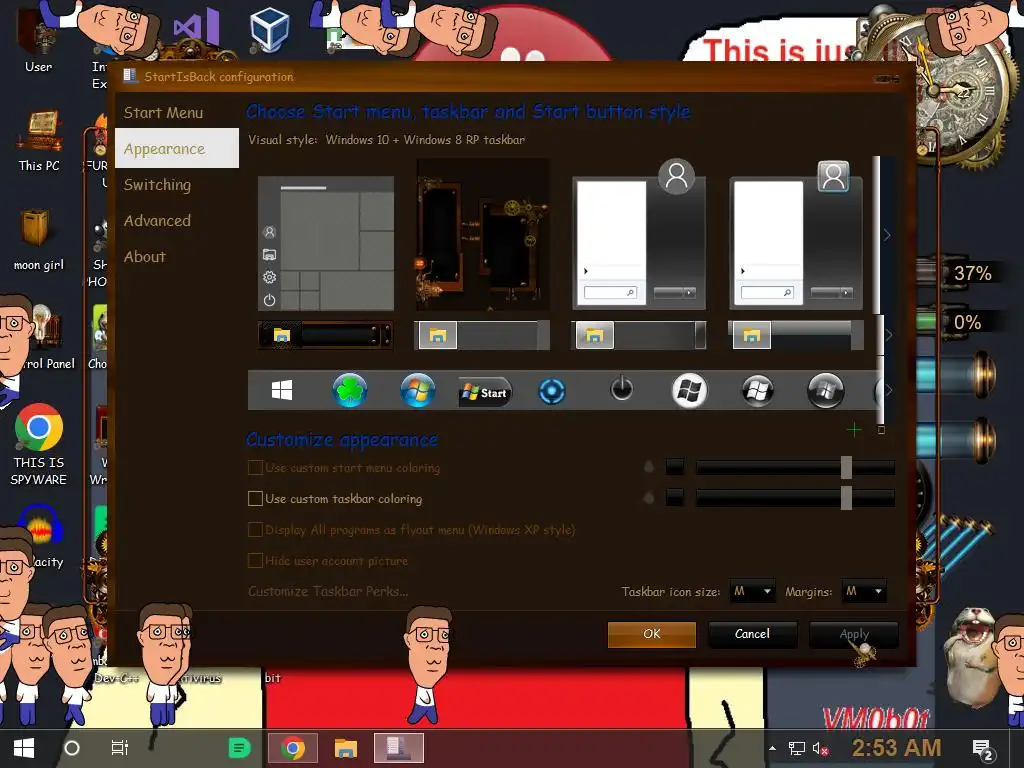This screenshot has height=768, width=1024.
Task: Go to the Switching tab
Action: [x=157, y=185]
